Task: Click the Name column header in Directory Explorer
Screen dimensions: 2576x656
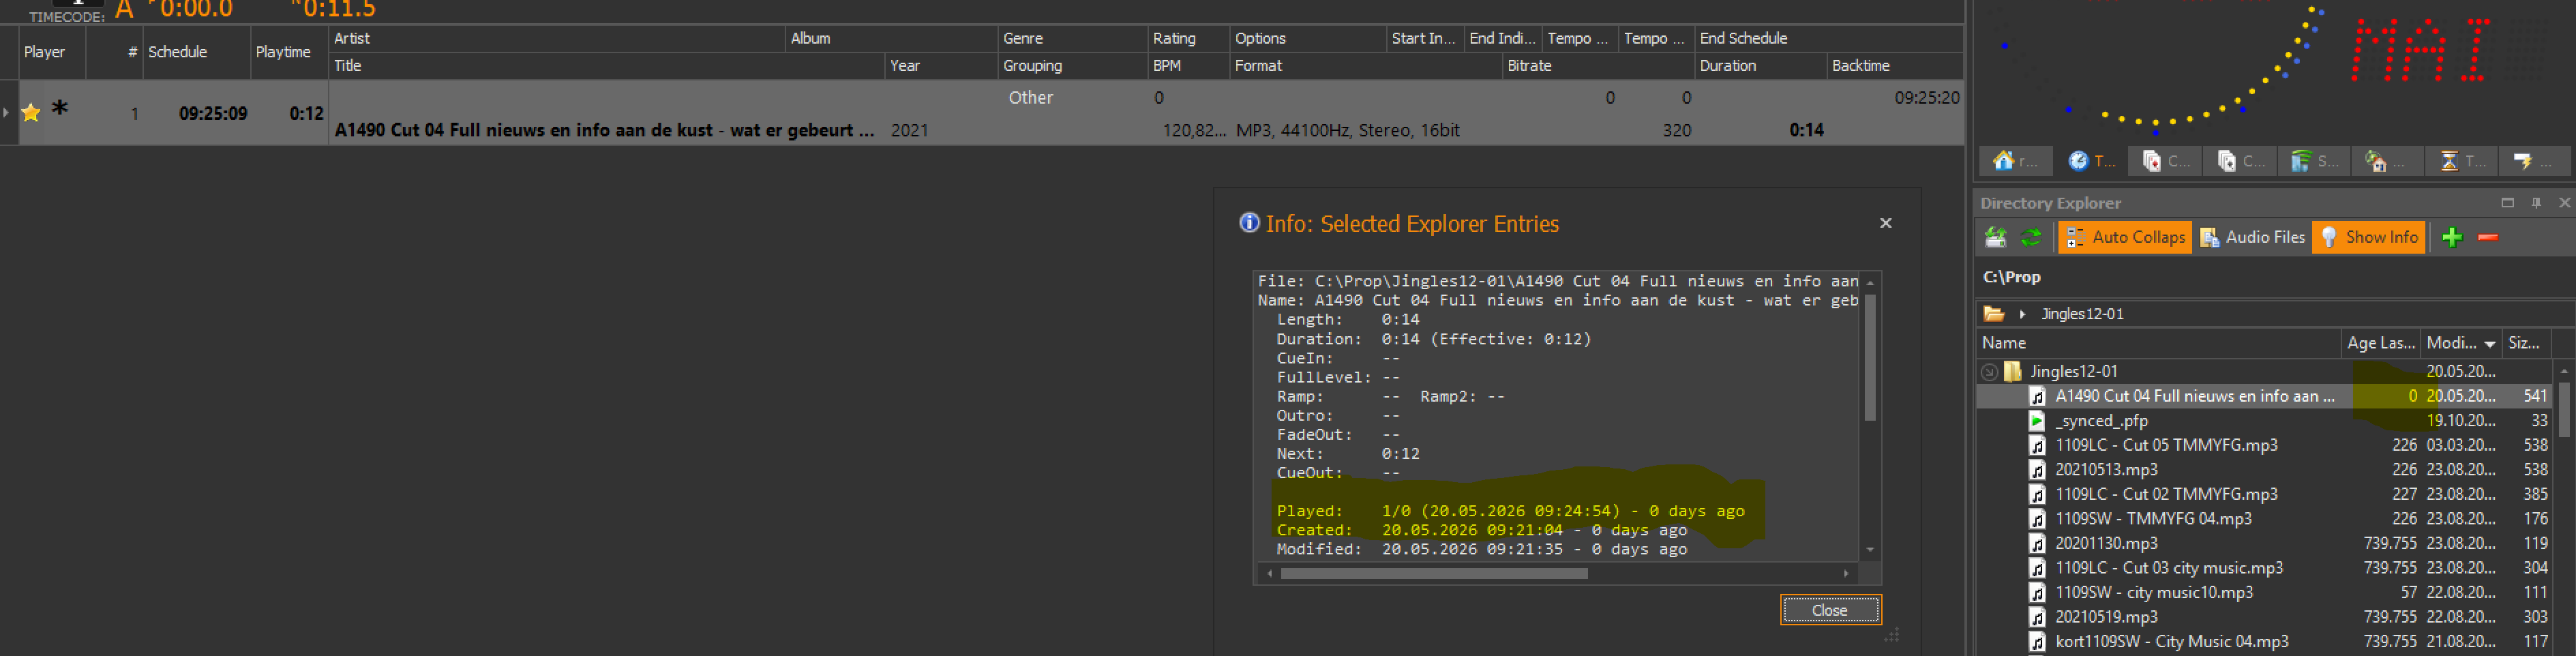Action: 2160,343
